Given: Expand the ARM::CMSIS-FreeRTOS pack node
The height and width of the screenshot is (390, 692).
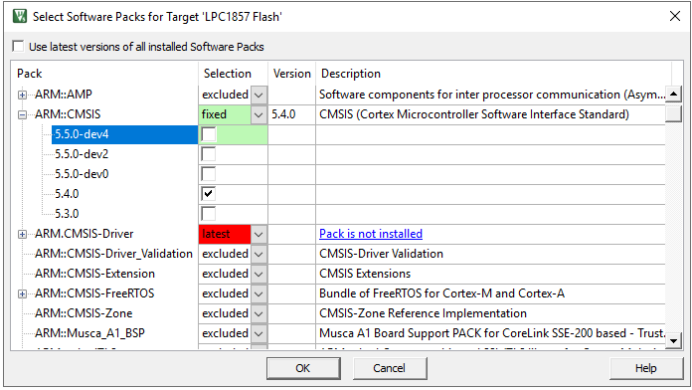Looking at the screenshot, I should (x=22, y=294).
